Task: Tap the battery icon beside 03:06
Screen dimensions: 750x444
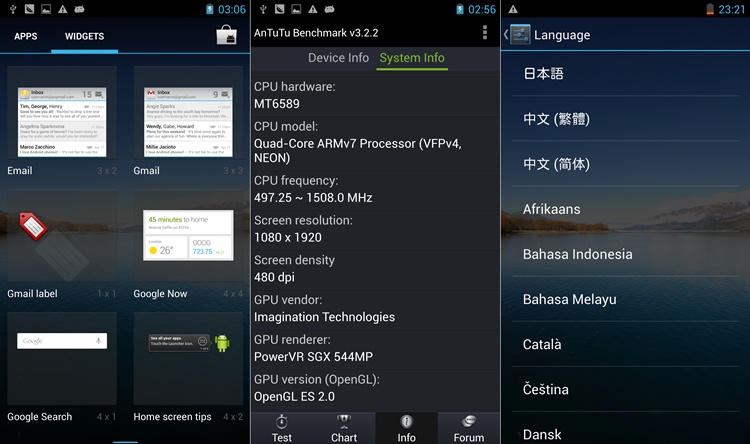Action: coord(210,9)
